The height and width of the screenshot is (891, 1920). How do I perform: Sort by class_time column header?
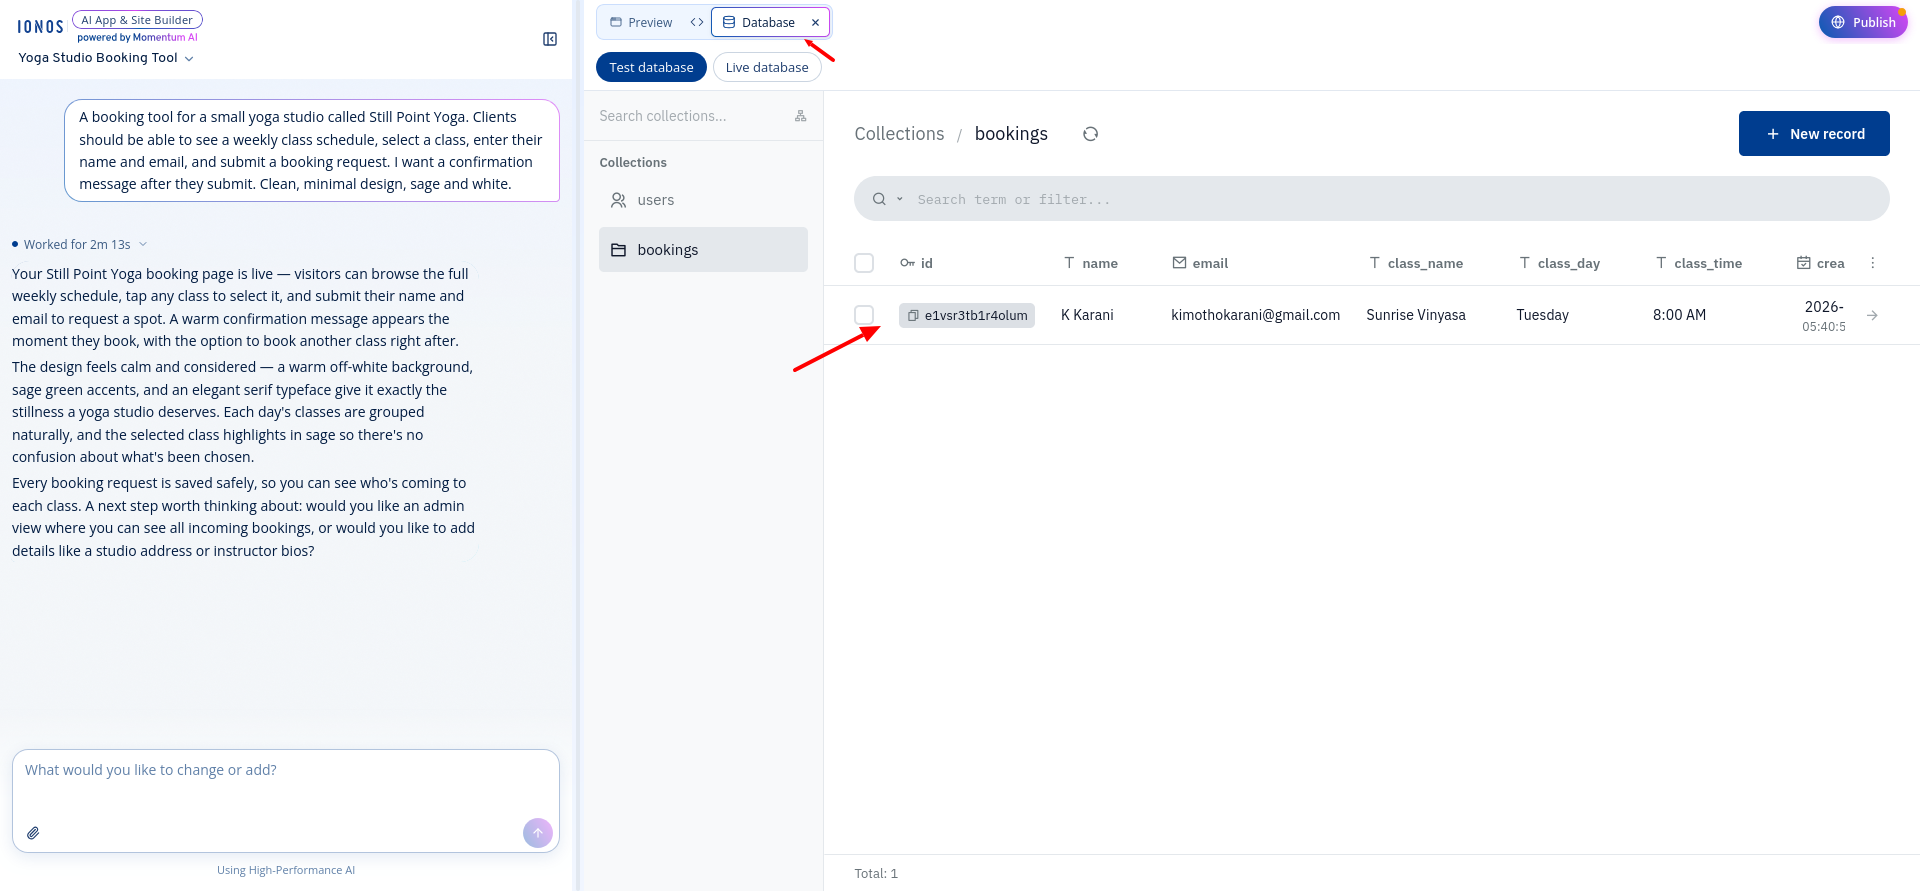tap(1699, 263)
